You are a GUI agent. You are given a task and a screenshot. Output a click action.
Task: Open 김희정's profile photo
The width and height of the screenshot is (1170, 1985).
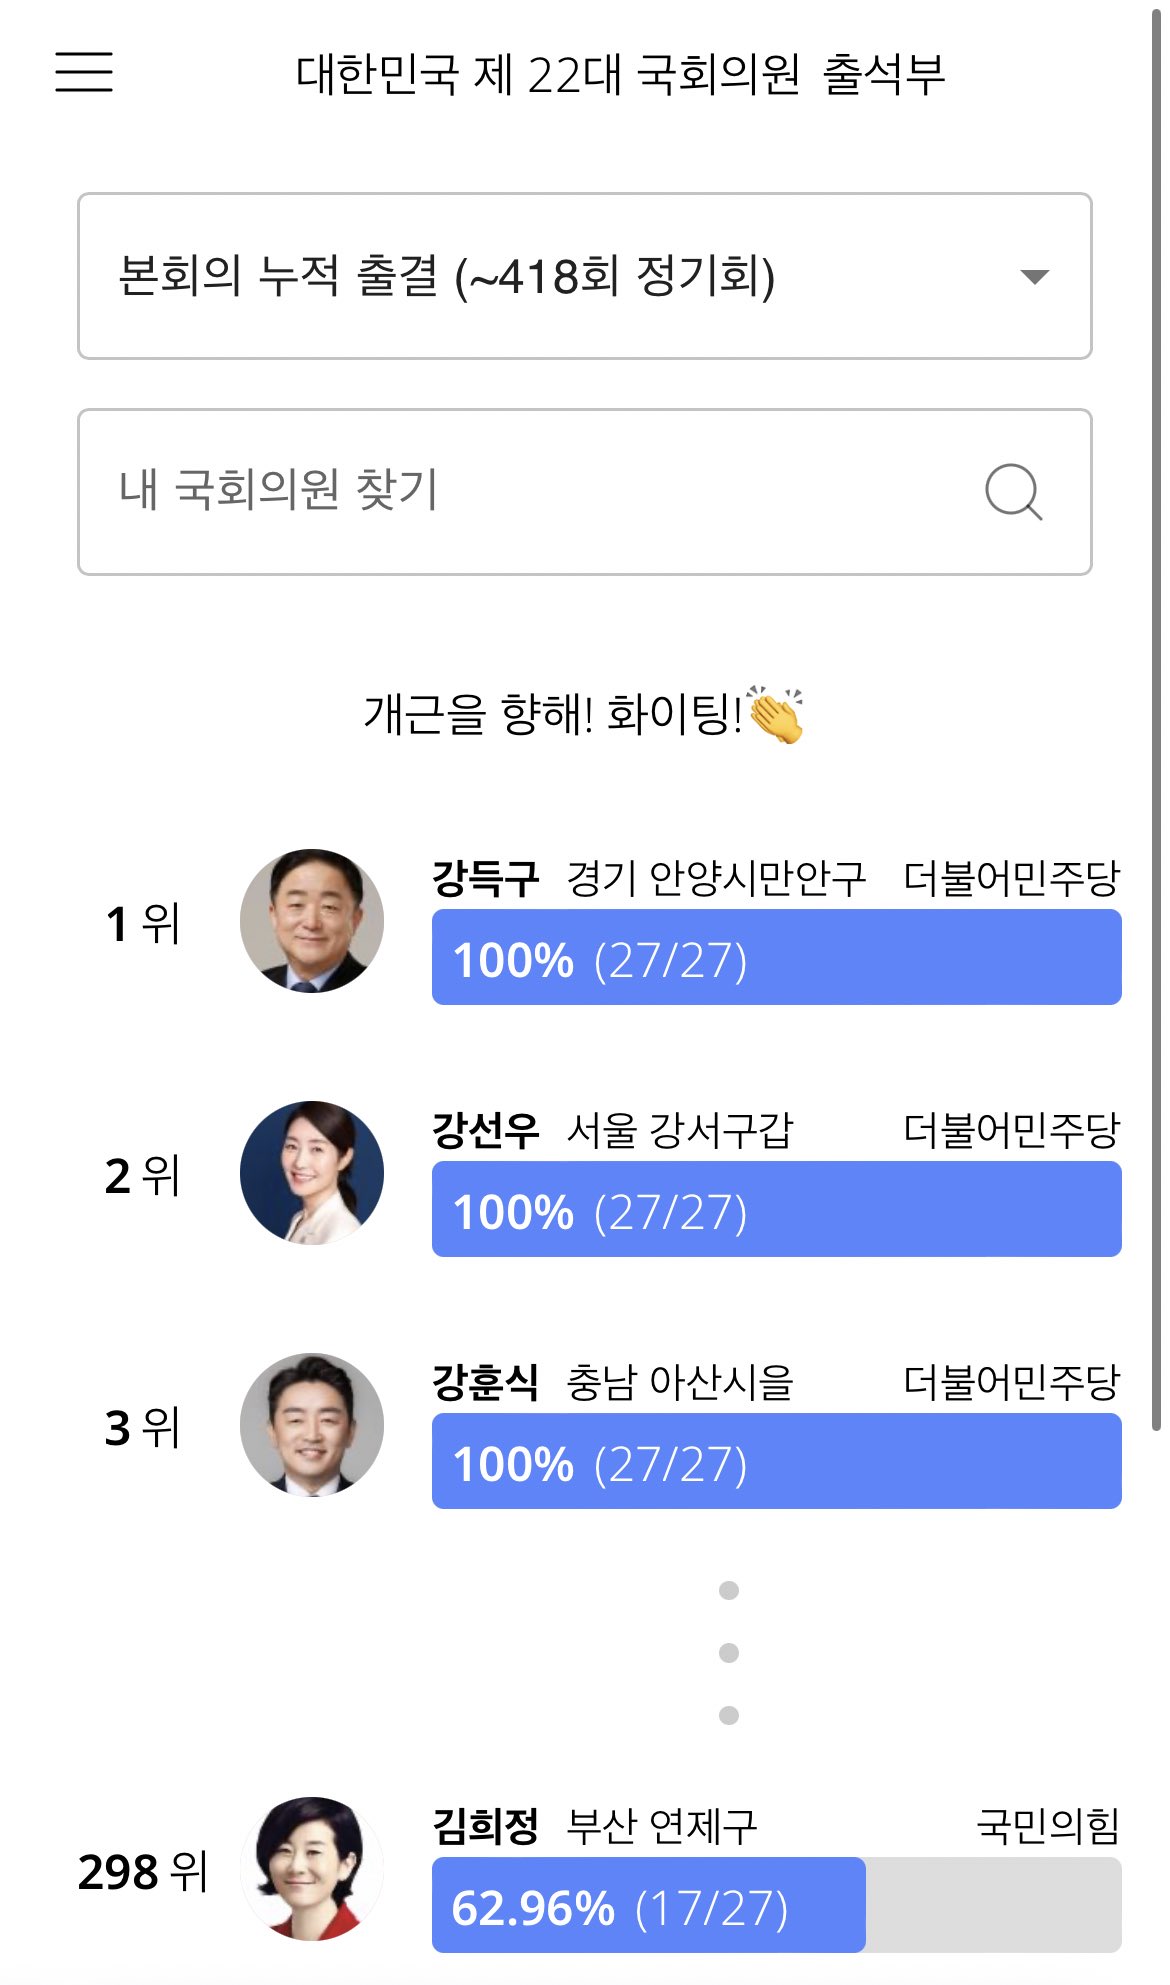pos(312,1869)
